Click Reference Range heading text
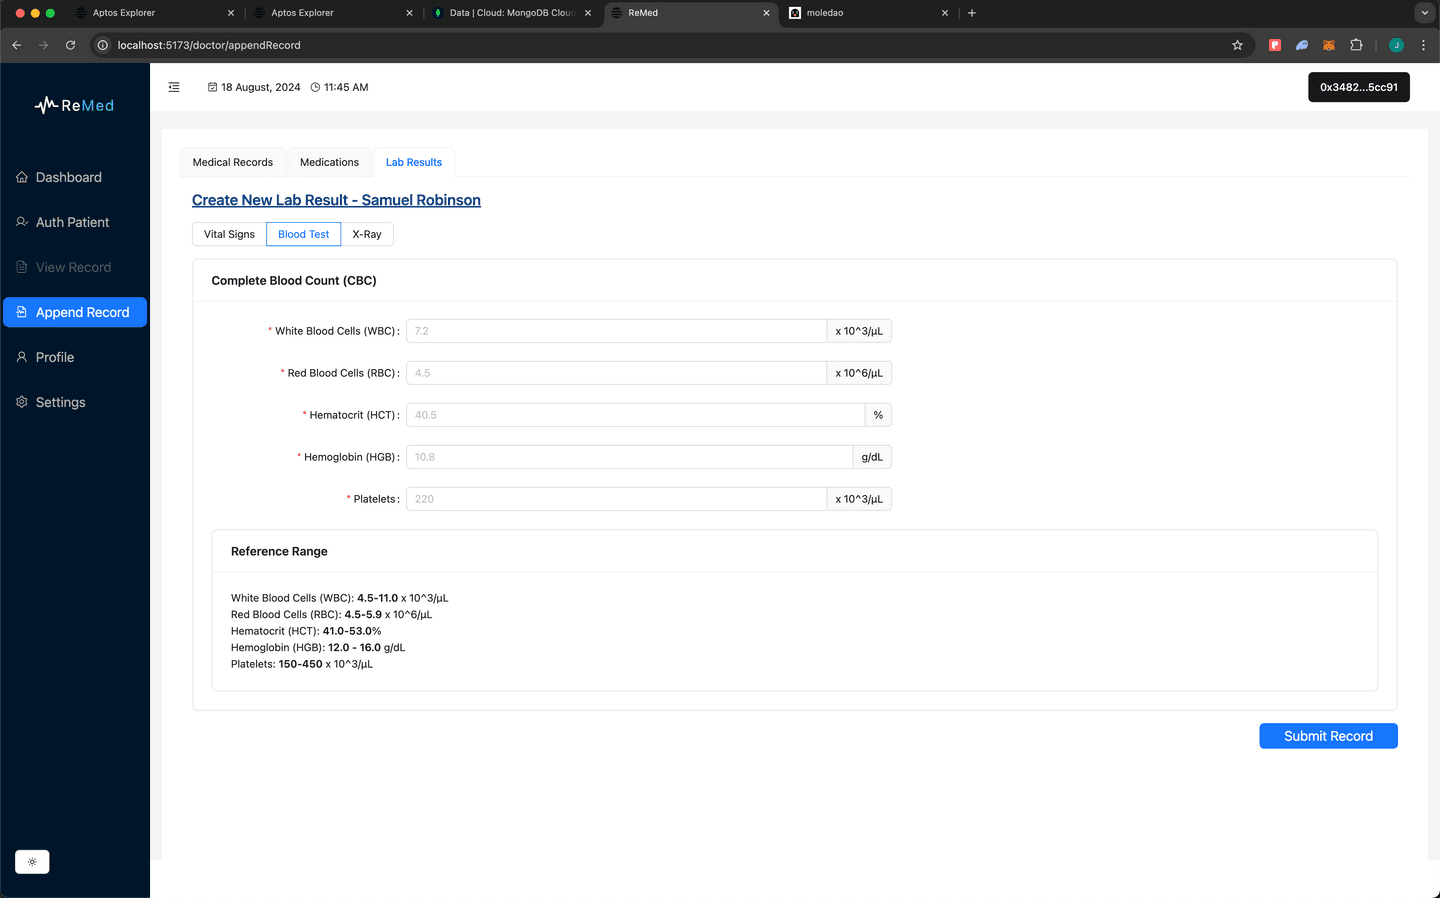 tap(279, 551)
